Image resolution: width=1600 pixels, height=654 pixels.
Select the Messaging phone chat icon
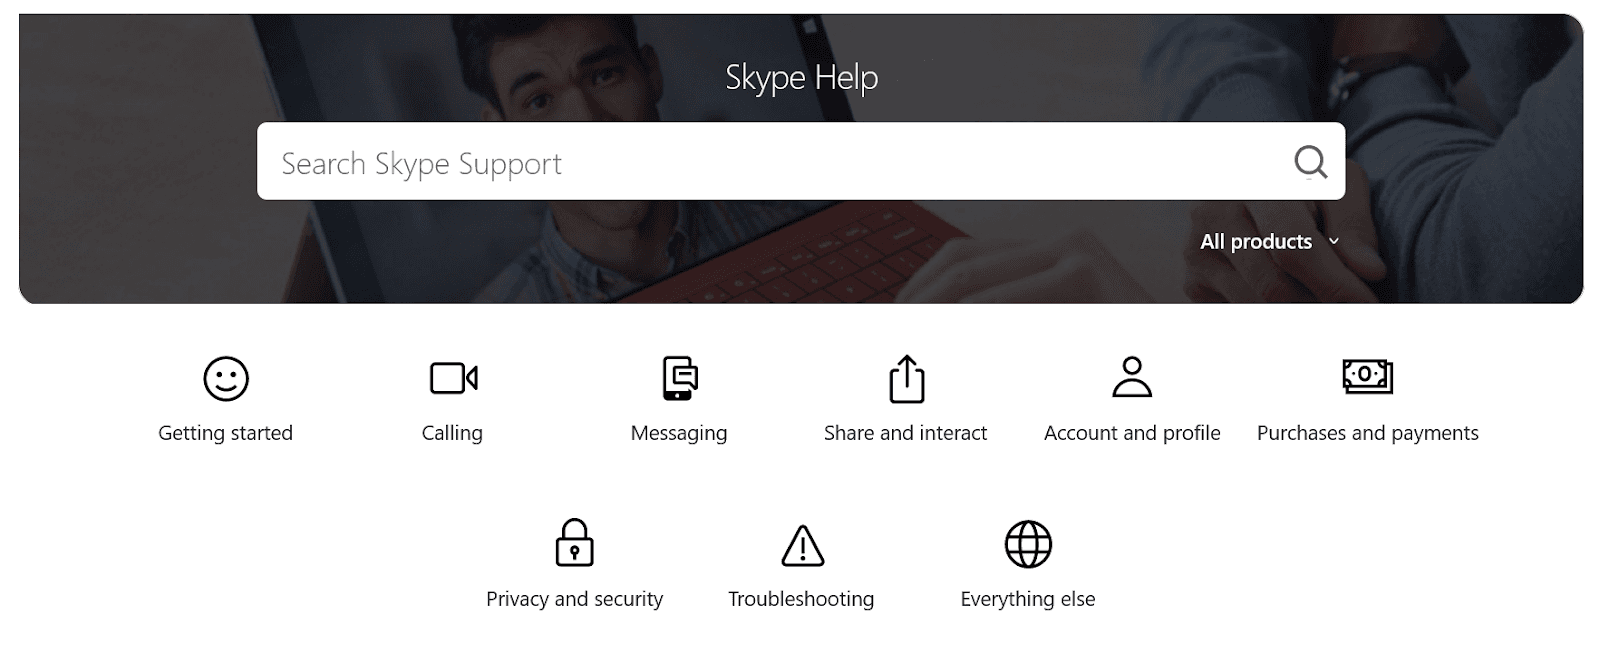click(x=680, y=378)
